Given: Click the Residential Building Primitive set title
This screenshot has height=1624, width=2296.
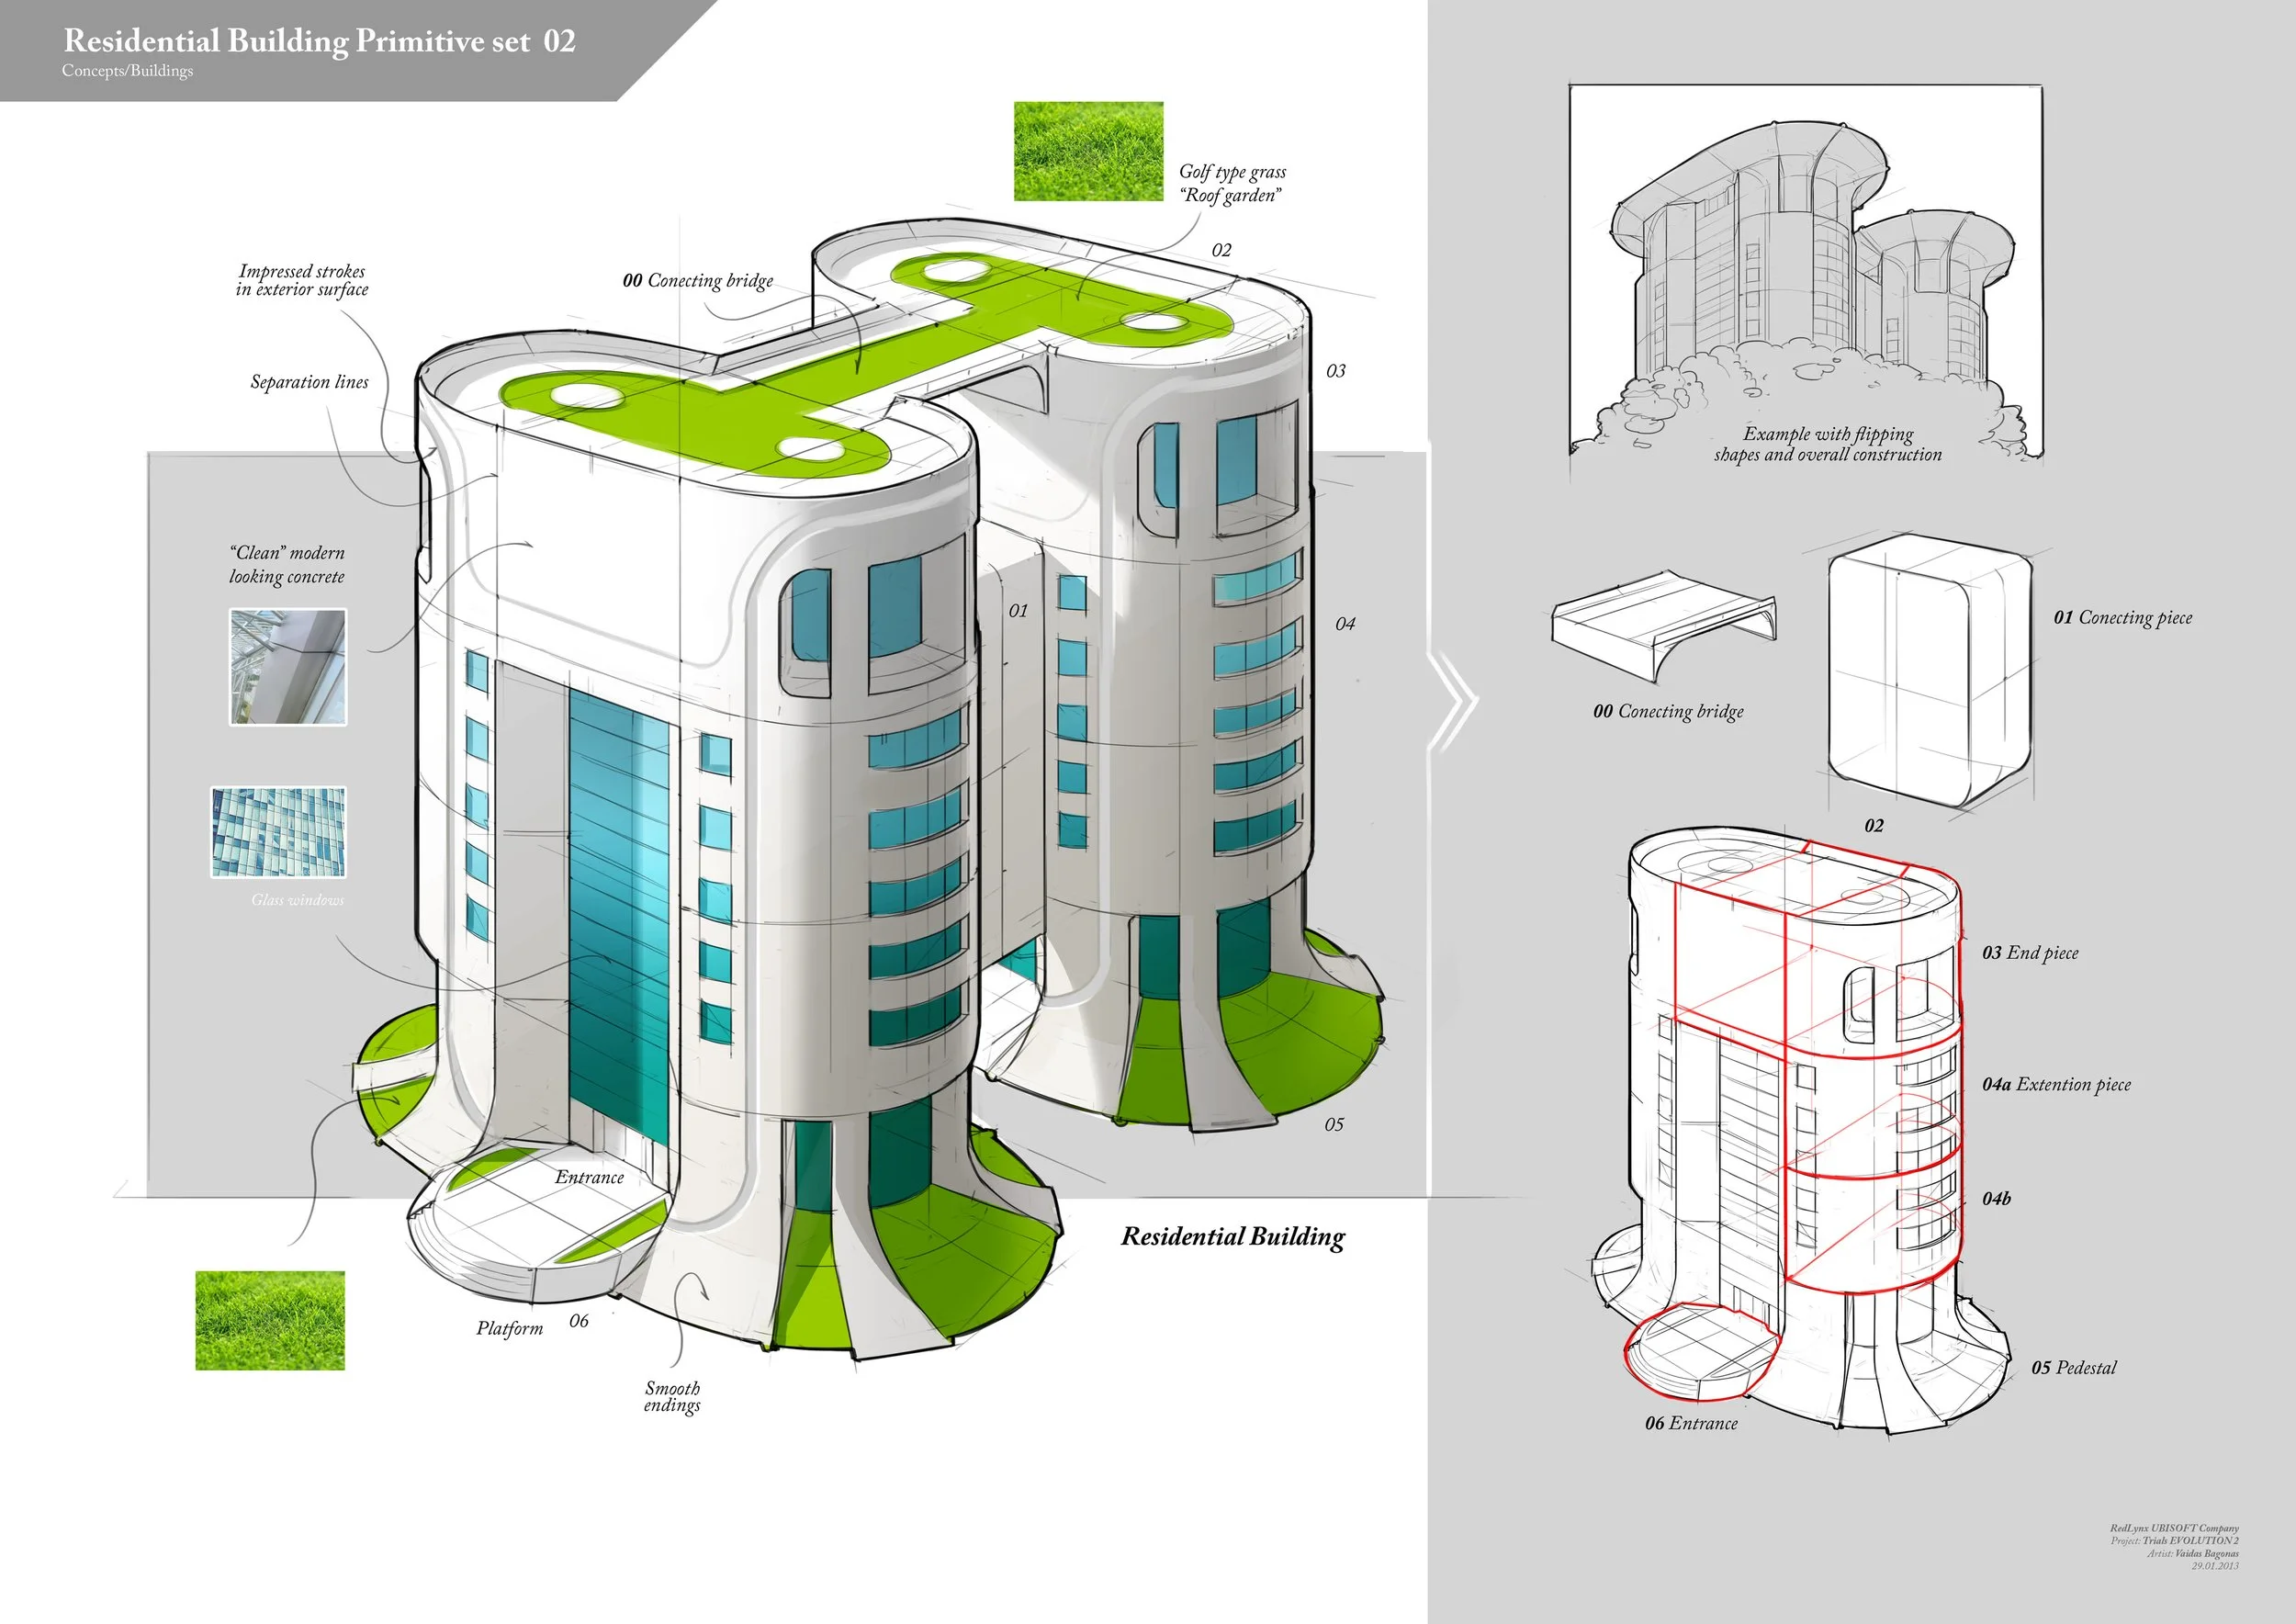Looking at the screenshot, I should pyautogui.click(x=319, y=41).
